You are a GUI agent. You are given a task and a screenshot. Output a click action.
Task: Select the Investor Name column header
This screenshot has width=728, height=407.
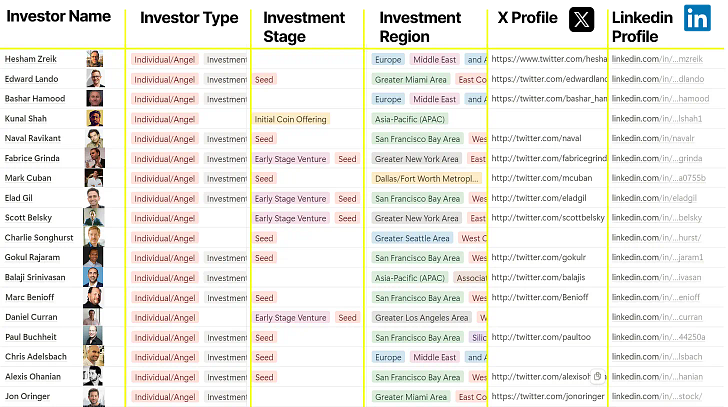[58, 16]
